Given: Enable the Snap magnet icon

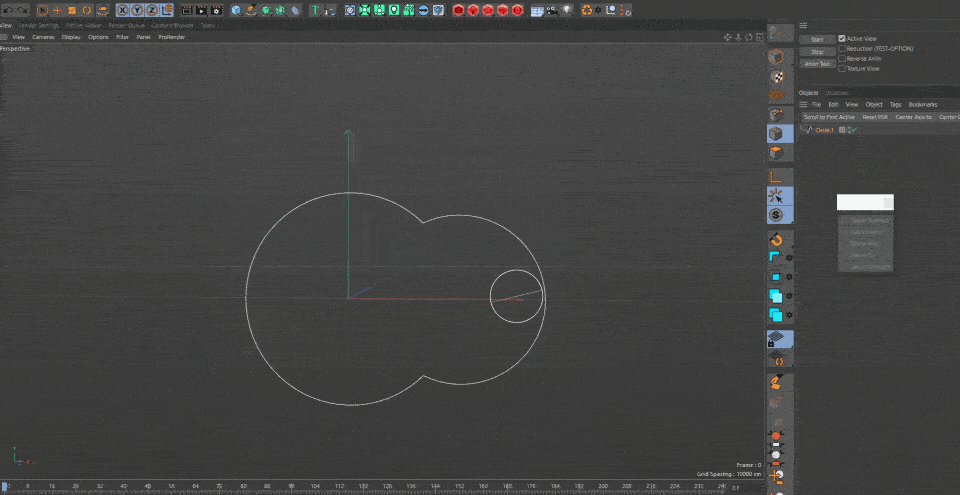Looking at the screenshot, I should click(x=776, y=239).
